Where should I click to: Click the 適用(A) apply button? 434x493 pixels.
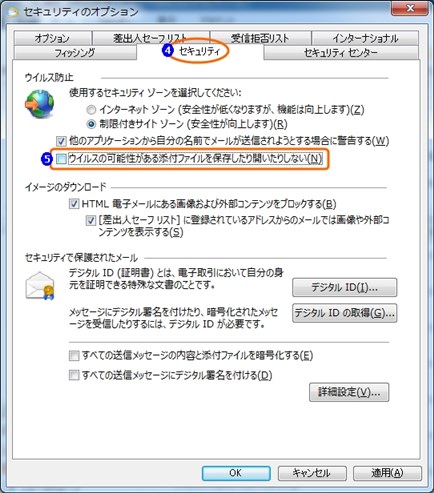pyautogui.click(x=387, y=473)
